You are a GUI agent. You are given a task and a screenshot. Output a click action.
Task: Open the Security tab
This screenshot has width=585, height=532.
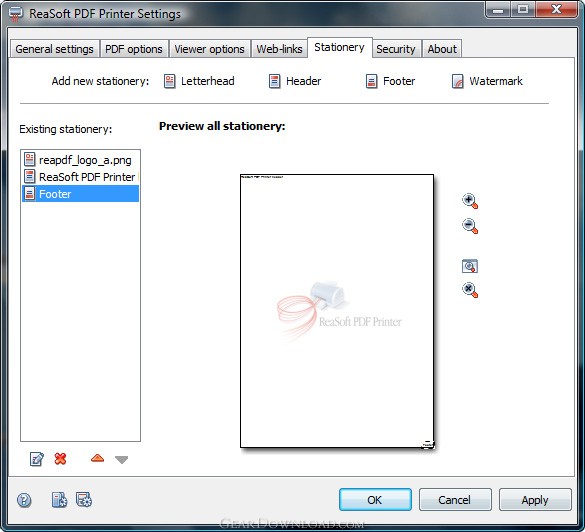click(x=395, y=49)
